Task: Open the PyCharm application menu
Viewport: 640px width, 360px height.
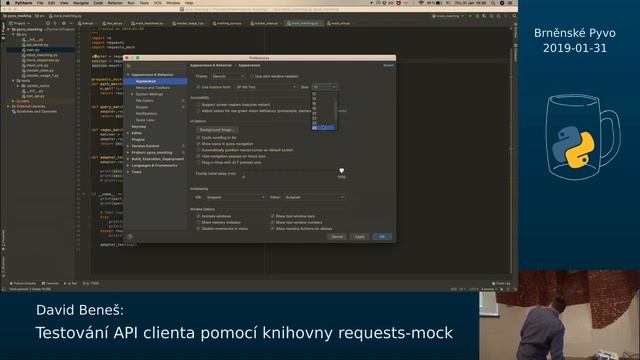Action: coord(23,3)
